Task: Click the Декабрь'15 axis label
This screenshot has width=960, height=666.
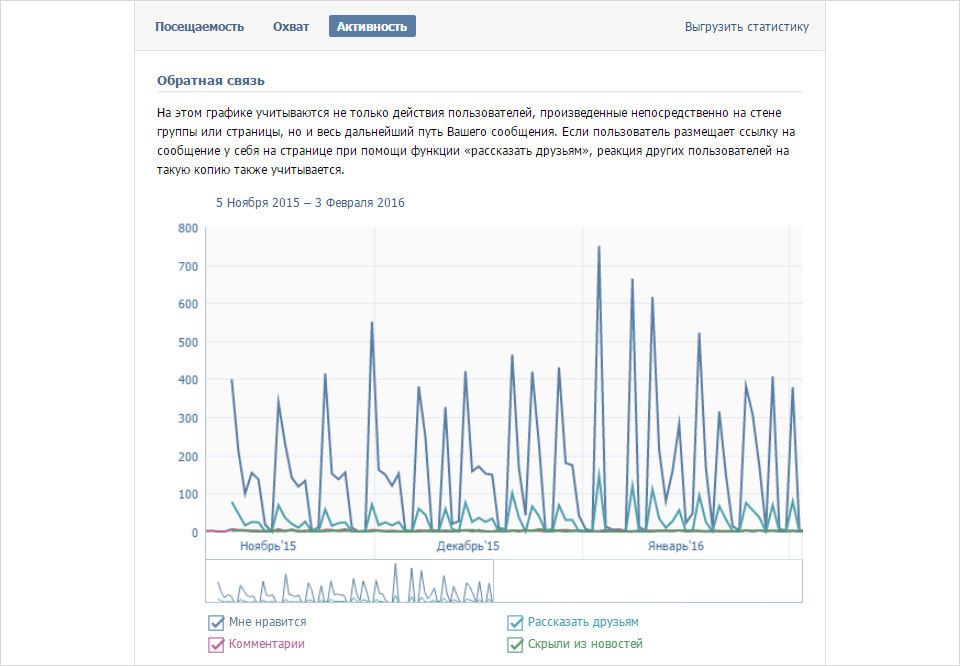Action: [468, 546]
